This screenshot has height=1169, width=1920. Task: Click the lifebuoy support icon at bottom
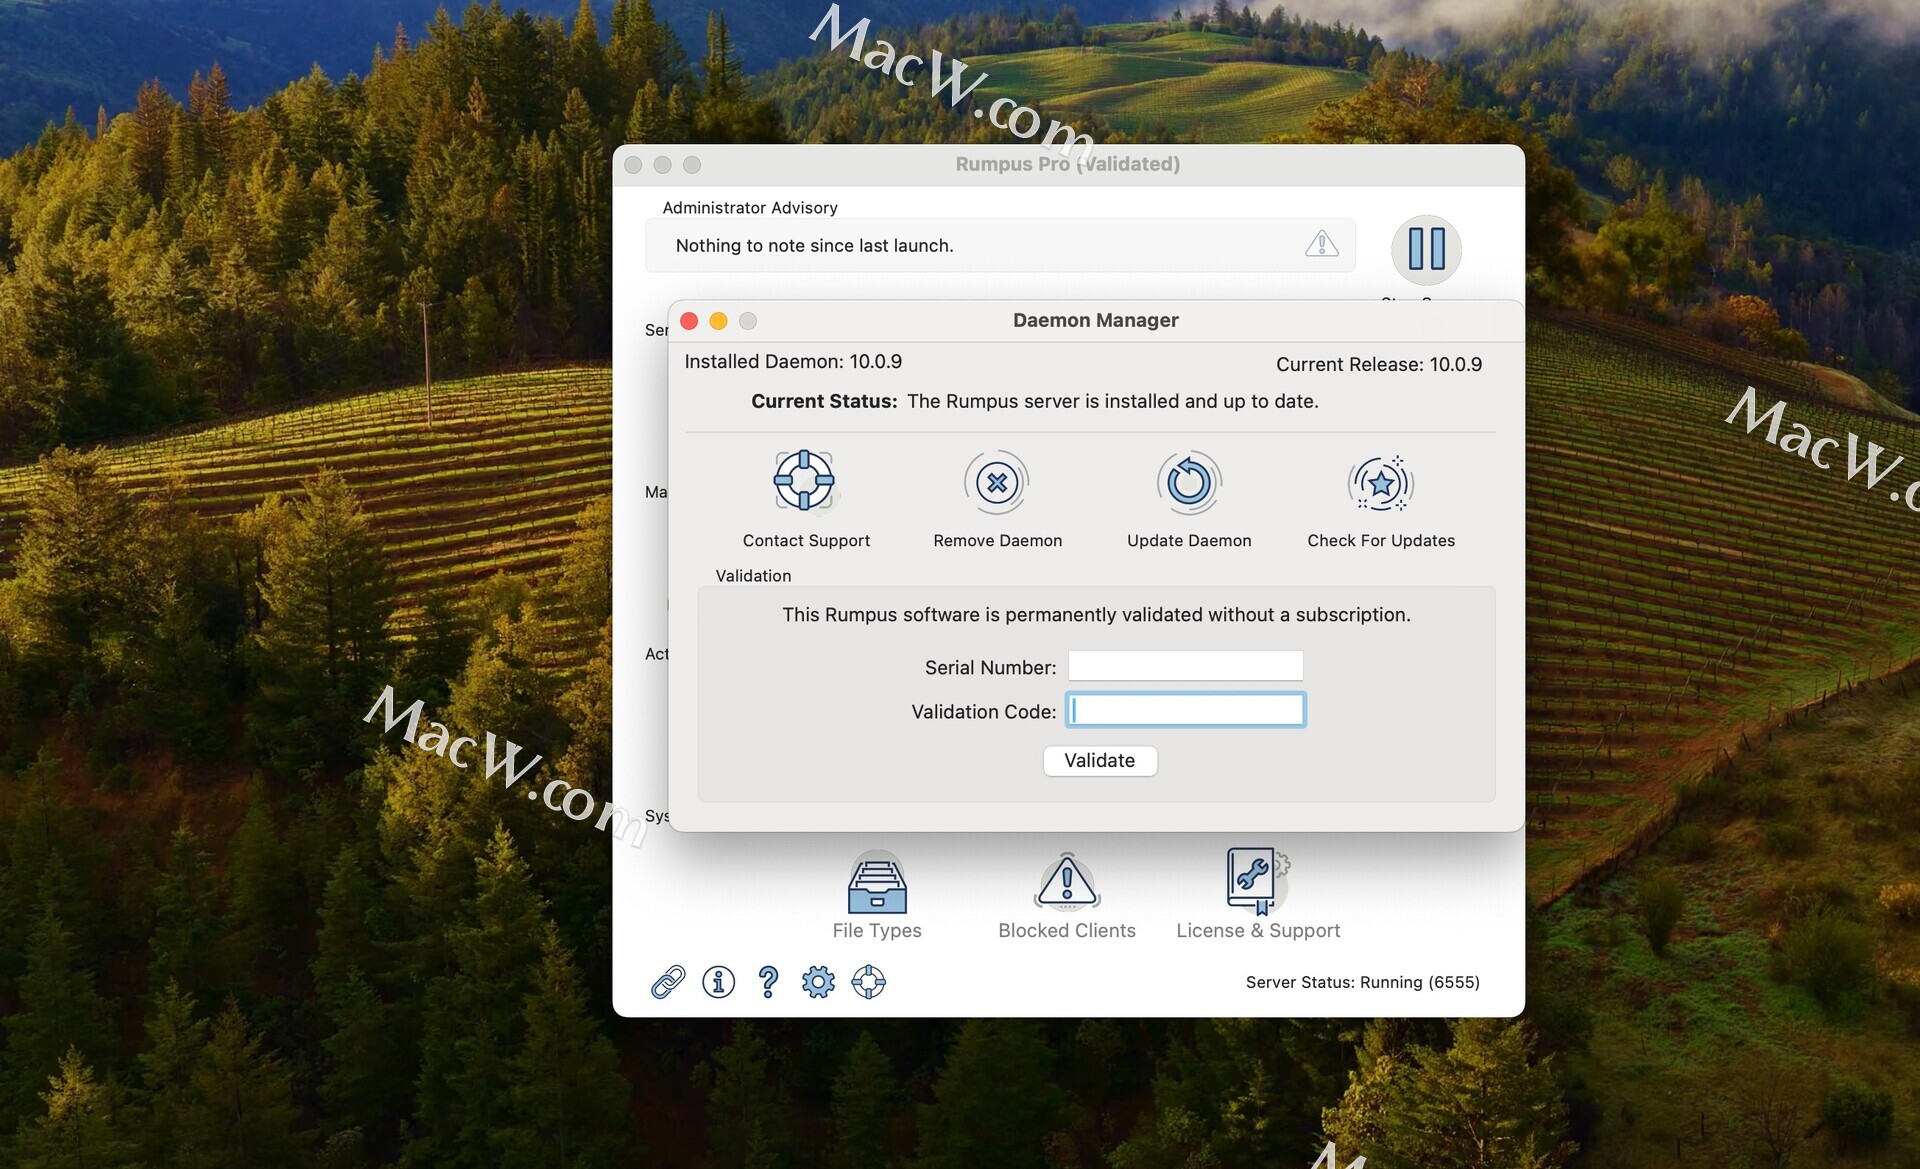pos(868,982)
